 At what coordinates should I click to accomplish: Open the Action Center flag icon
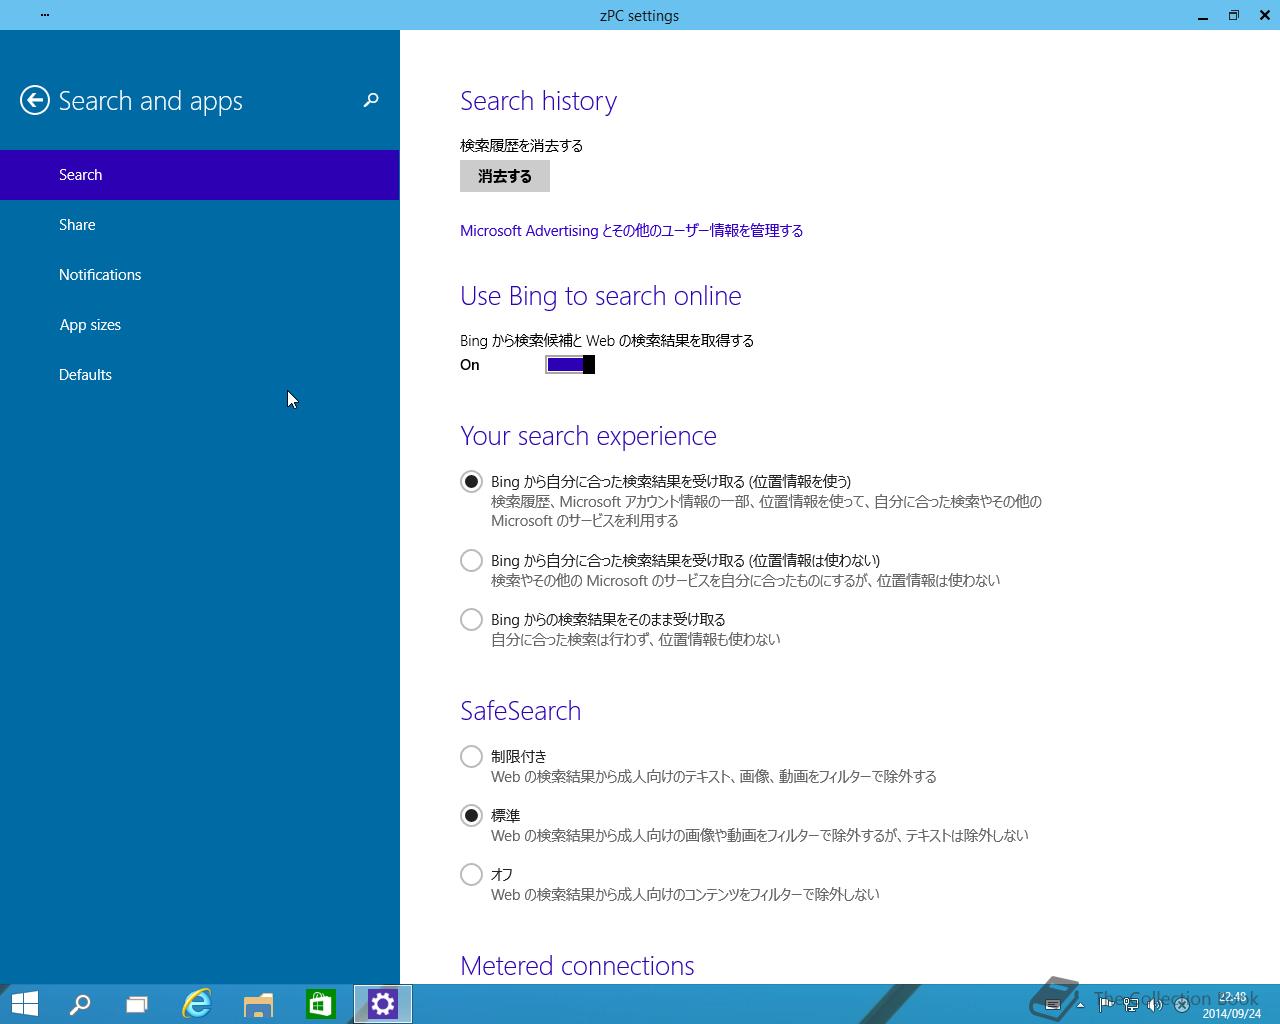(1105, 1004)
